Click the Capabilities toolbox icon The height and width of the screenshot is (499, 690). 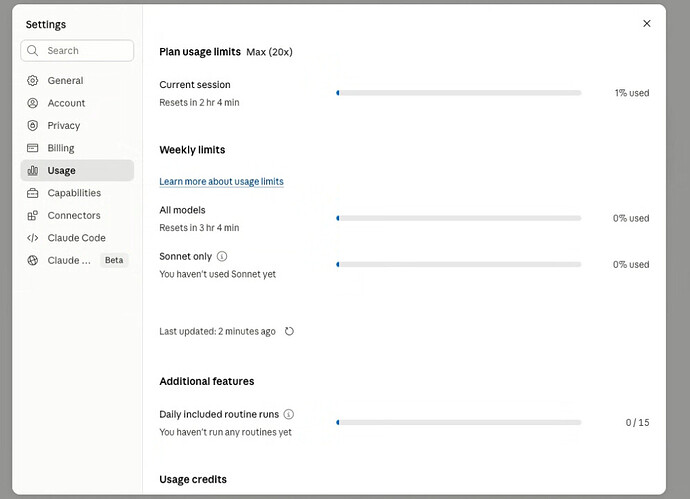[33, 193]
